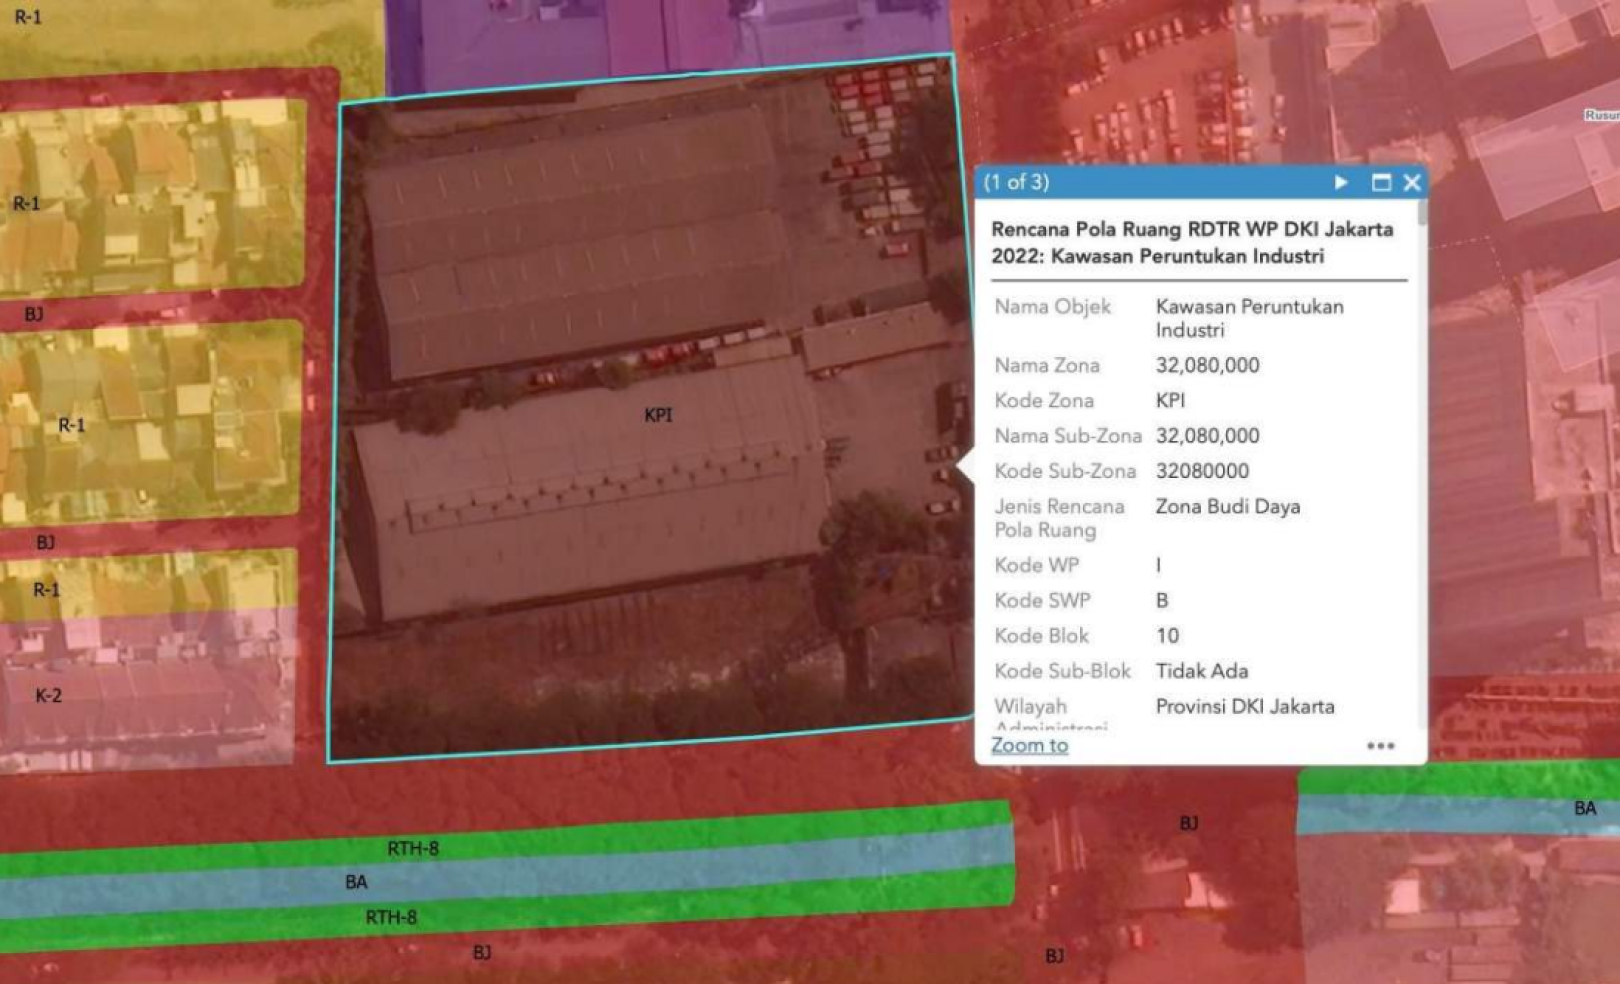Click the "Provinsi DKI Jakarta" value
The width and height of the screenshot is (1620, 984).
click(1244, 707)
